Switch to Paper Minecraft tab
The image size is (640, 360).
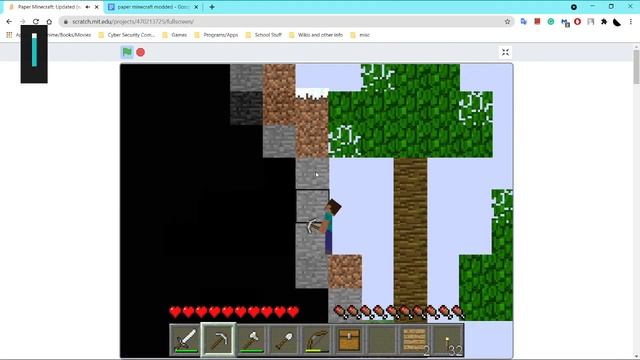(x=49, y=7)
